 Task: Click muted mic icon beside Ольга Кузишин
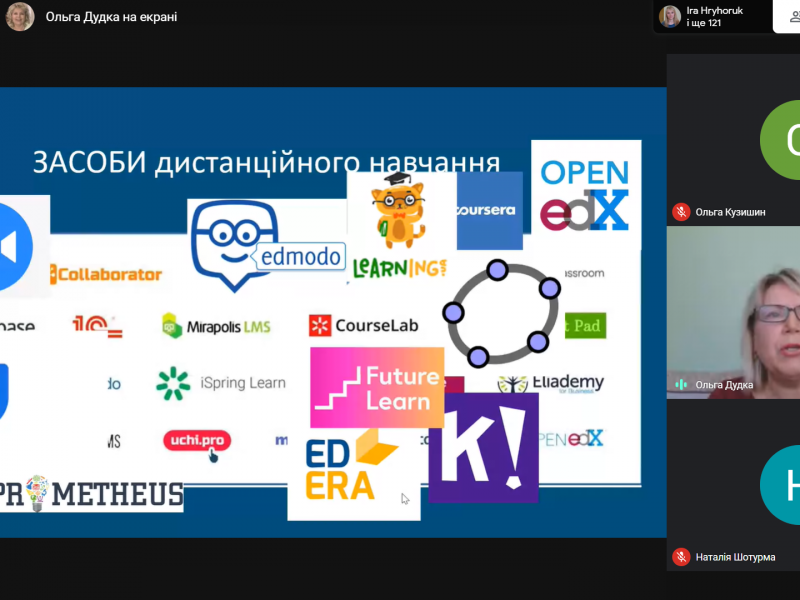click(x=681, y=211)
